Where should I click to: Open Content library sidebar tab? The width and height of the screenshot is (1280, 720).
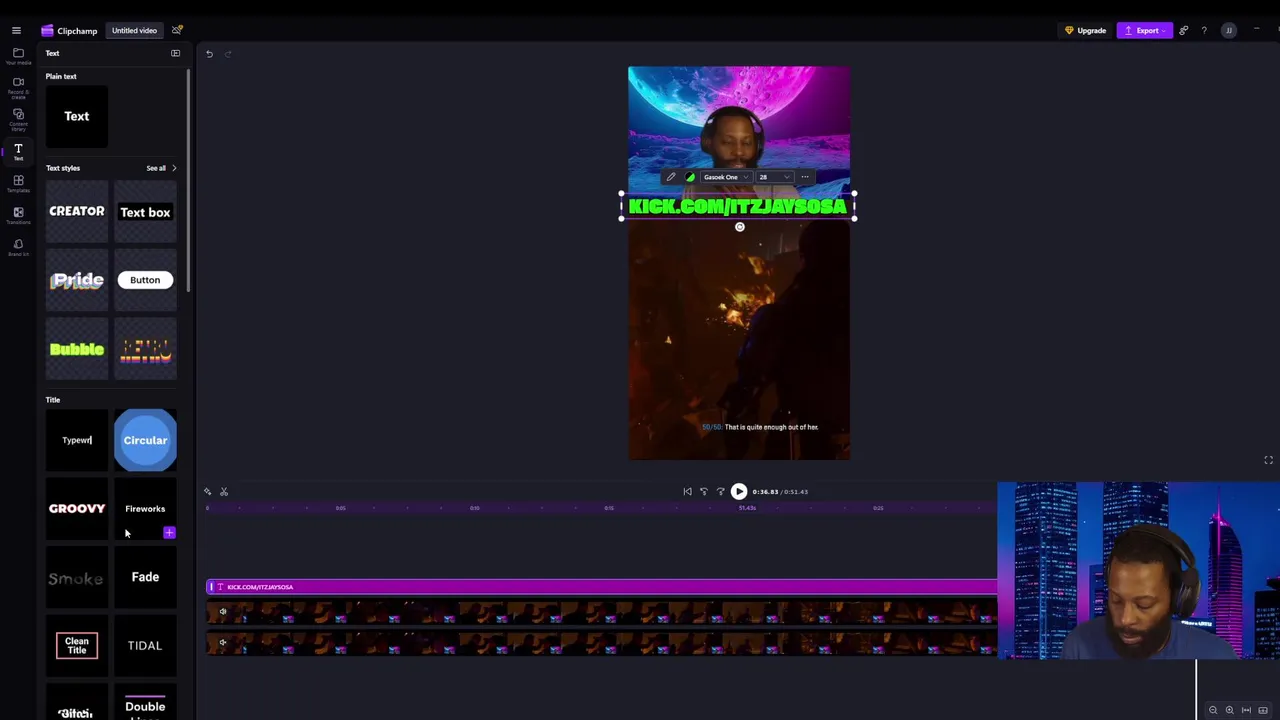18,120
